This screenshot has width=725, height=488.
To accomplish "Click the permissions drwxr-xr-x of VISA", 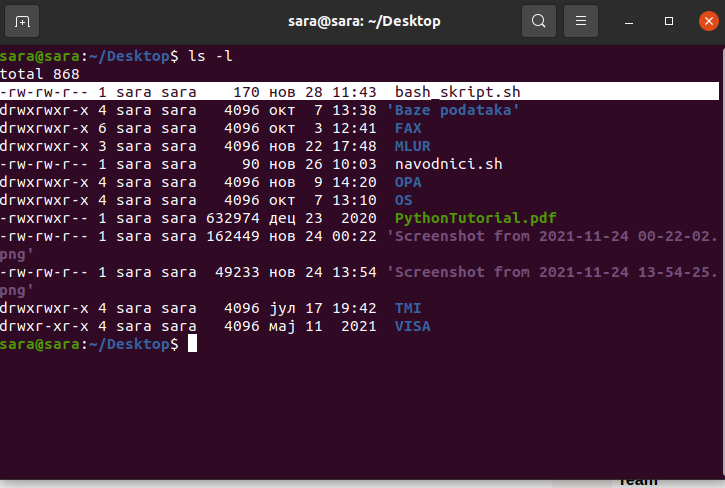I will [44, 327].
